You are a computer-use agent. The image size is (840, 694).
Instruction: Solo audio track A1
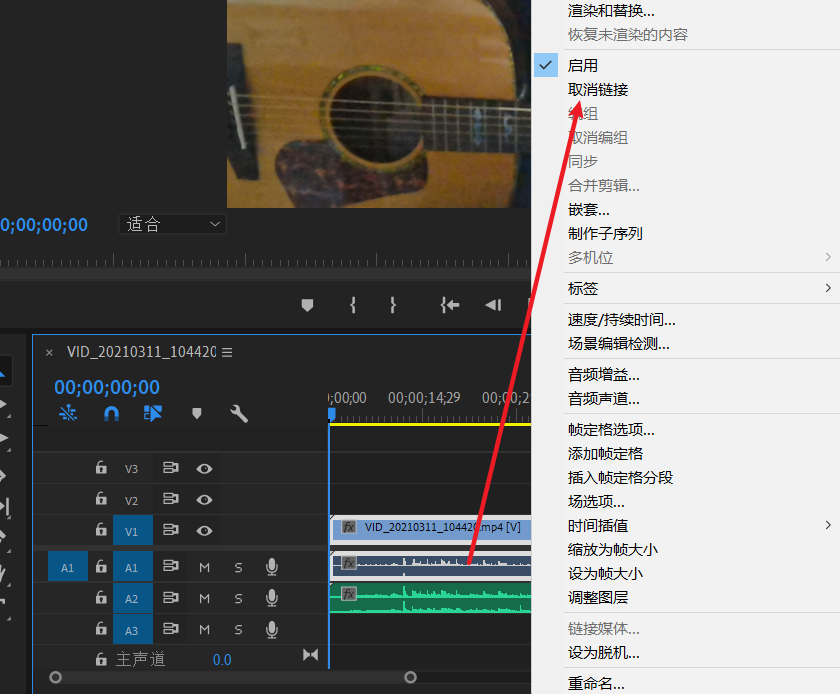tap(238, 568)
